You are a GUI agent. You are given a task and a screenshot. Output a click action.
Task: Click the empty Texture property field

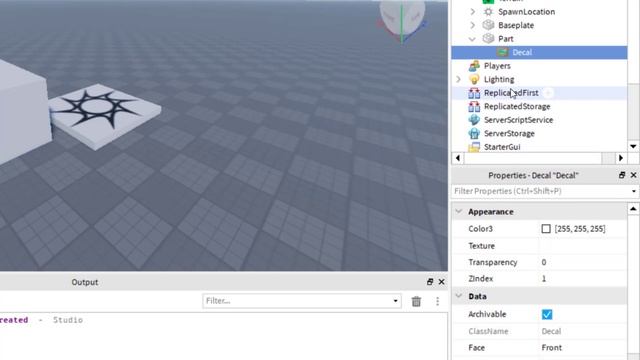[x=583, y=246]
